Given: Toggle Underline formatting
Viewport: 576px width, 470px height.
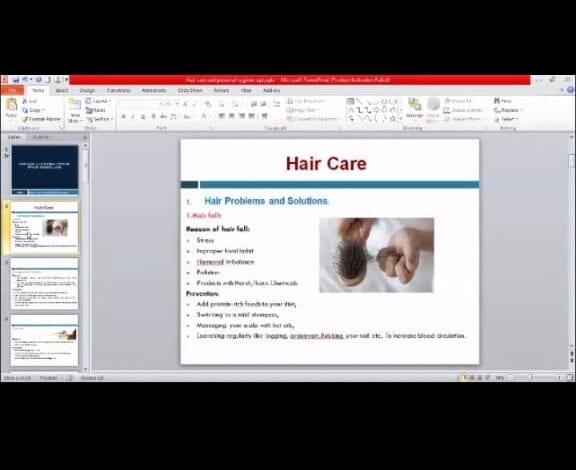Looking at the screenshot, I should click(143, 116).
